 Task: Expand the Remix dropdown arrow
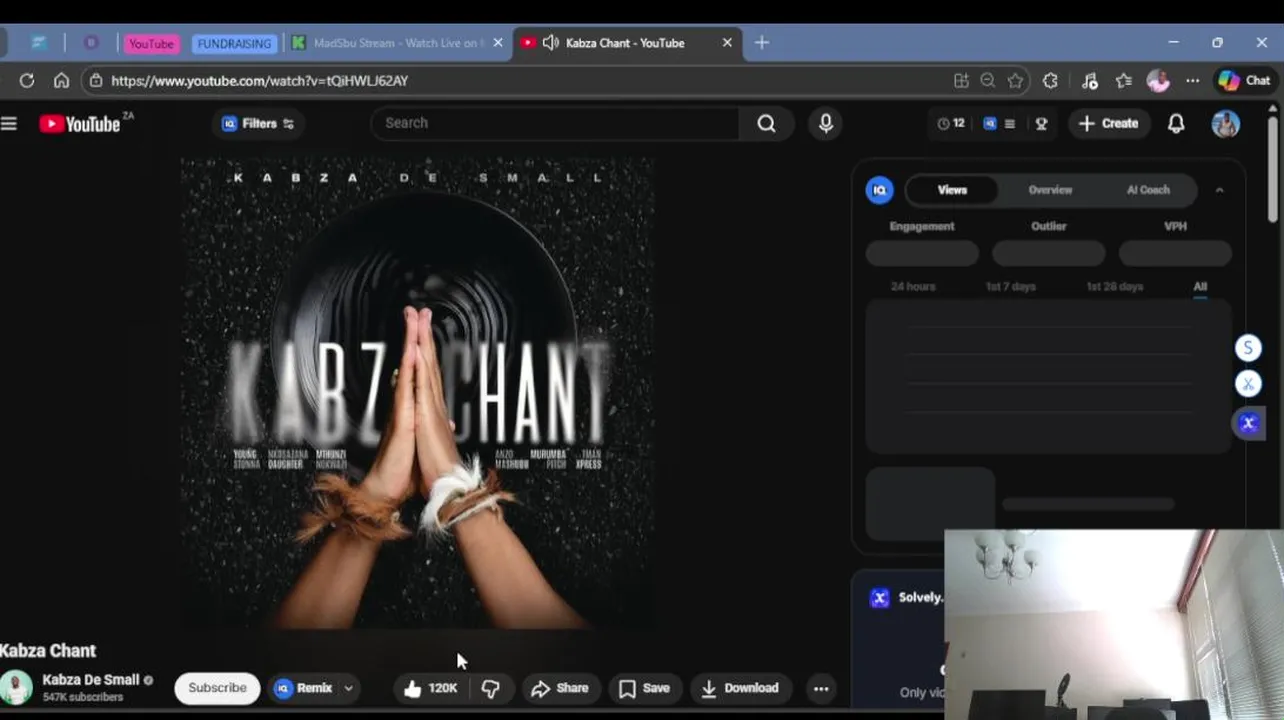click(x=348, y=688)
